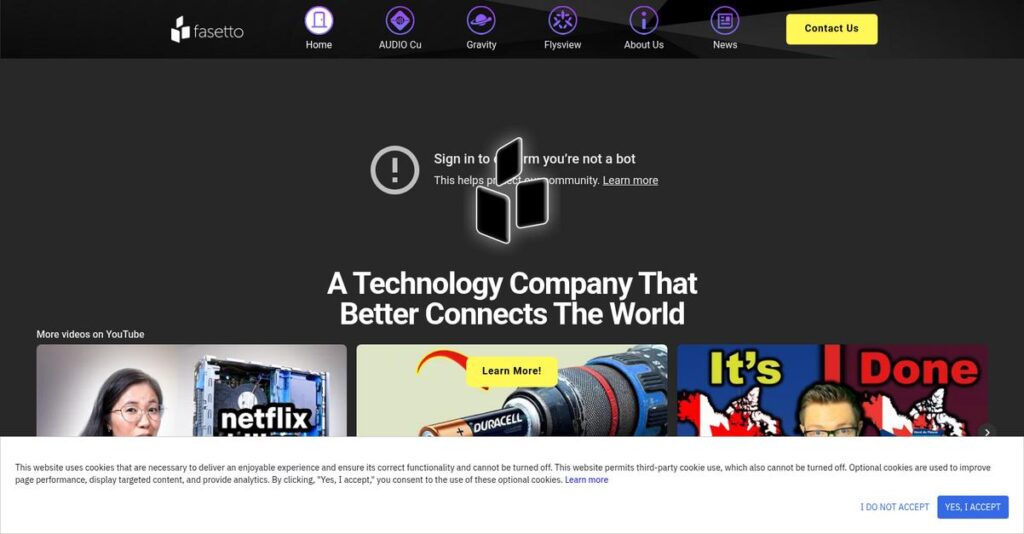Open the Home navigation icon
1024x534 pixels.
(319, 20)
